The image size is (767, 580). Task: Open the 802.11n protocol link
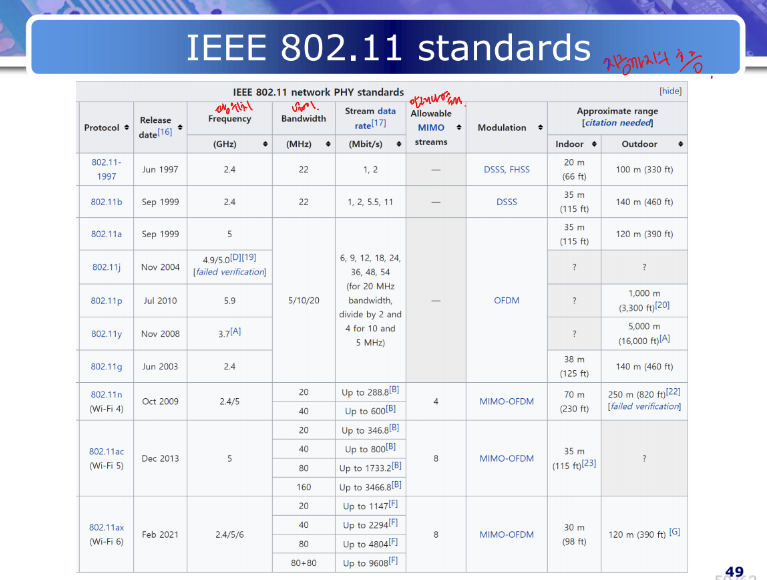point(106,394)
